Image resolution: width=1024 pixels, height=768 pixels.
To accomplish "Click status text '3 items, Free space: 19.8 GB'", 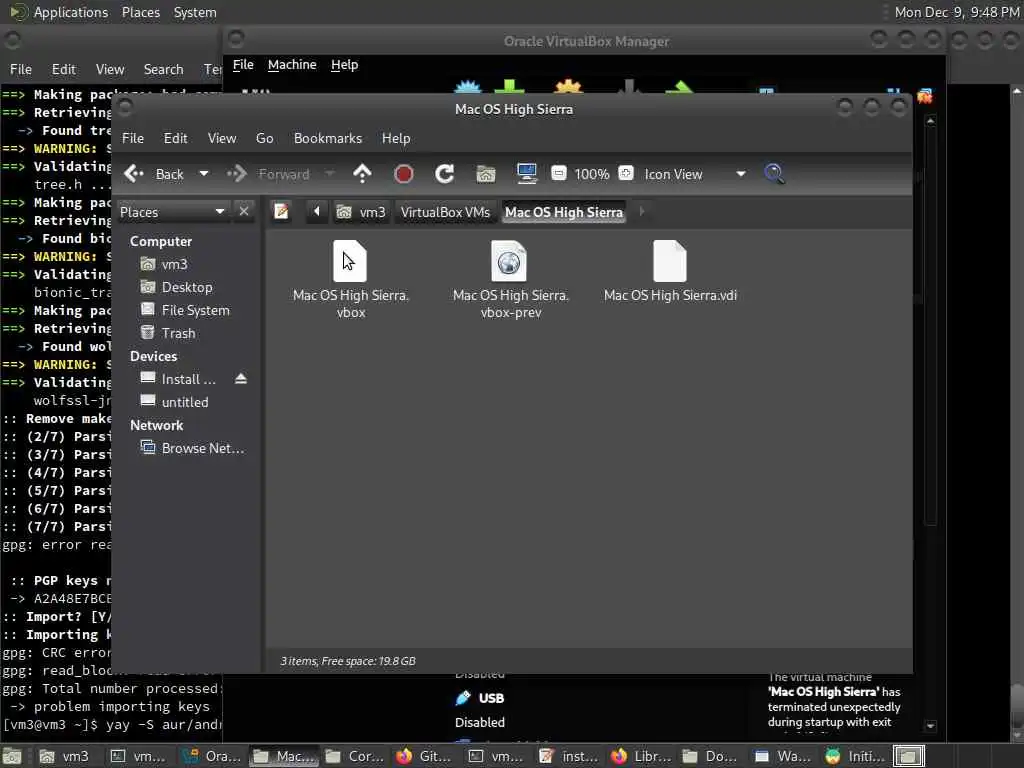I will pyautogui.click(x=348, y=661).
